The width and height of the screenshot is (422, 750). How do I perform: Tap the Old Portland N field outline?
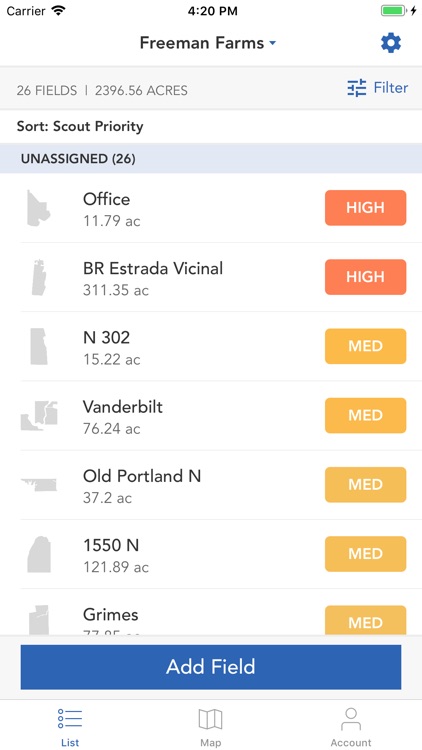click(39, 485)
